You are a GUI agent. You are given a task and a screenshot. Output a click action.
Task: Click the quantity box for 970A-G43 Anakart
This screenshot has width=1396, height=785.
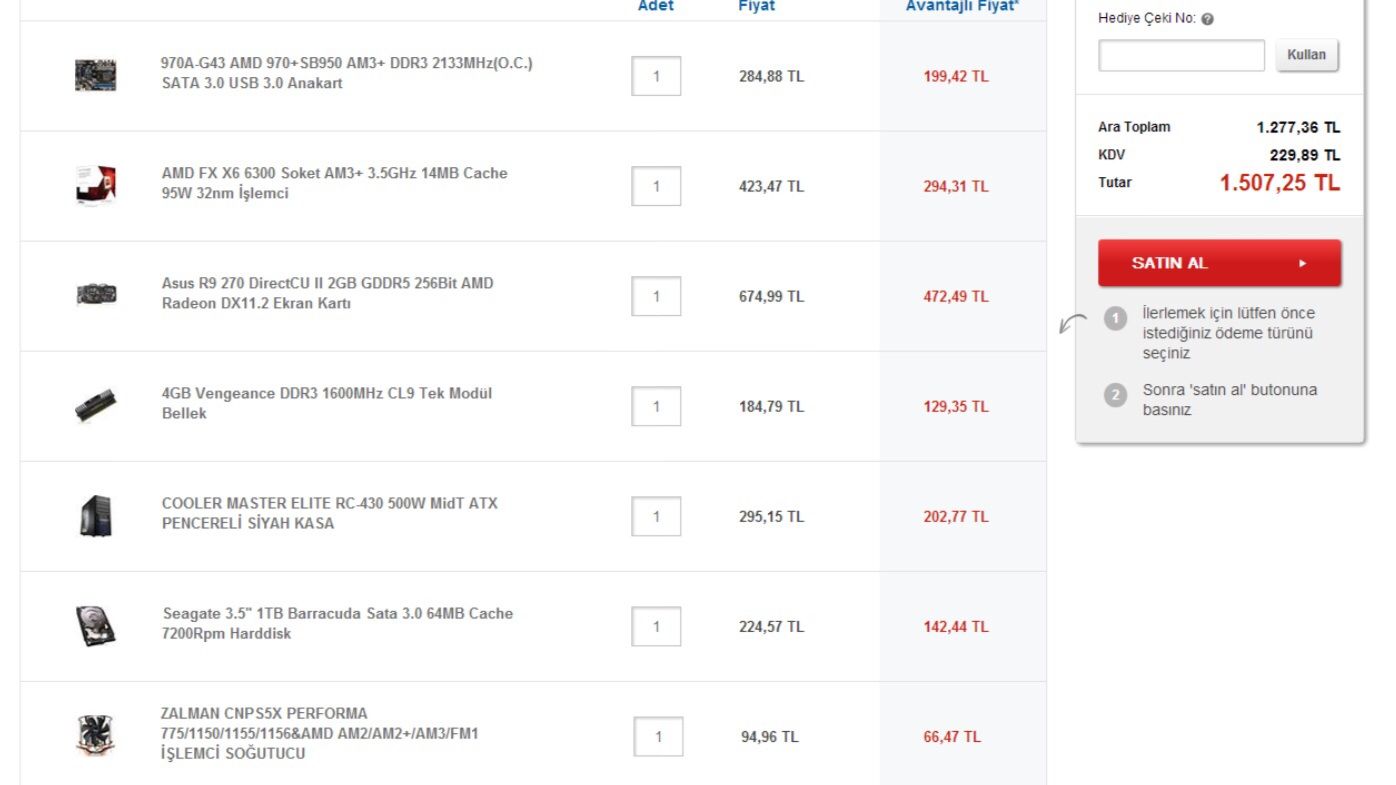656,76
